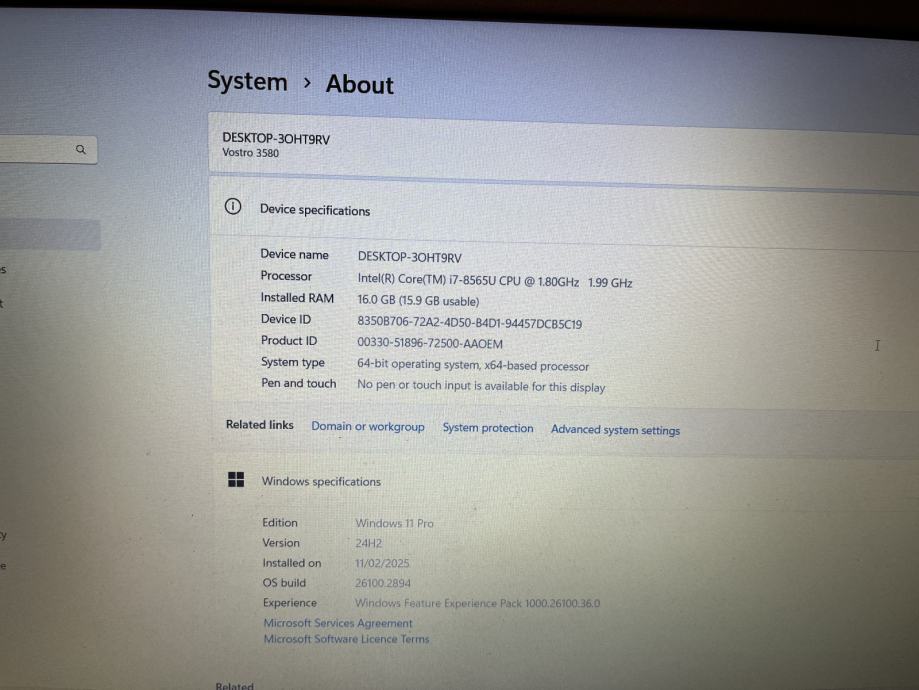Click the About breadcrumb title

(x=359, y=84)
